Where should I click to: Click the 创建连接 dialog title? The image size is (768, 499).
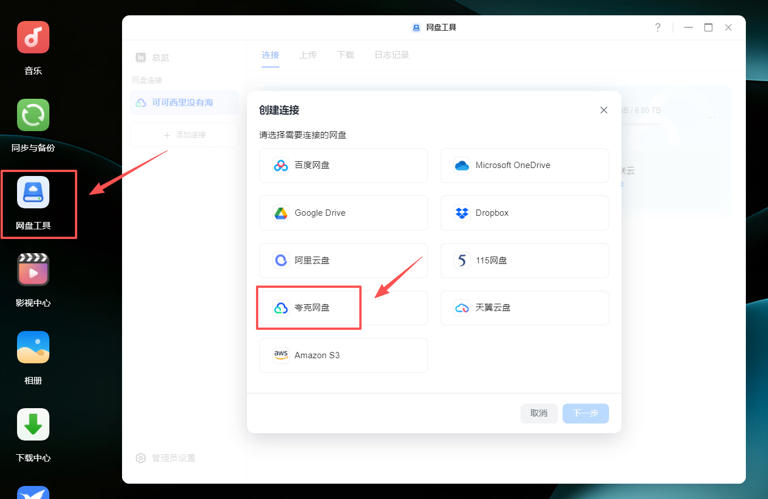279,110
